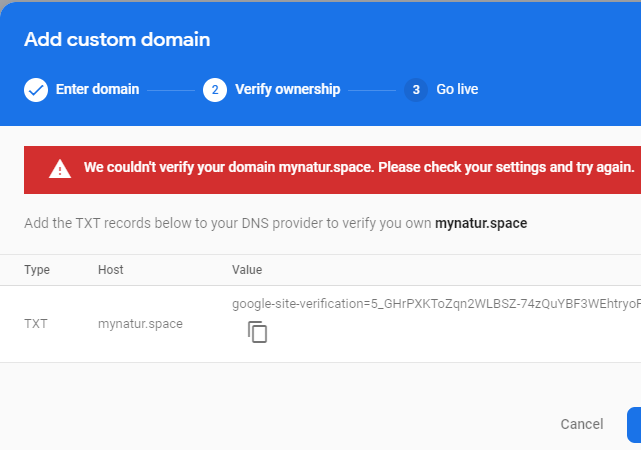Viewport: 641px width, 450px height.
Task: Click the Host column header
Action: coord(111,270)
